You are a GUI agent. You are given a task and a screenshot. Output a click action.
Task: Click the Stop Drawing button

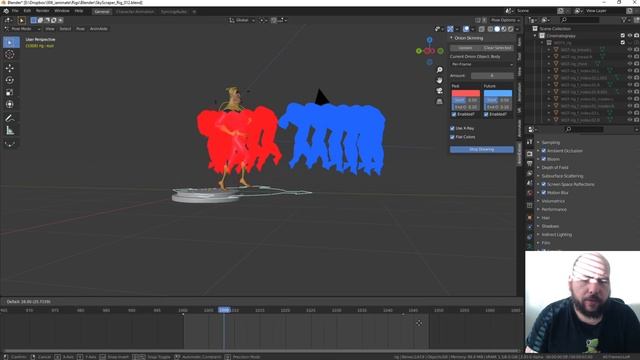point(482,149)
